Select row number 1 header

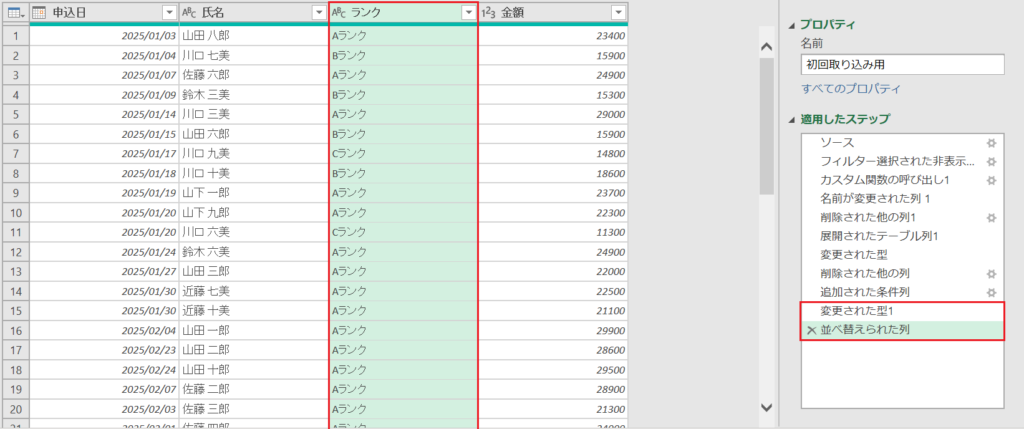click(x=16, y=36)
